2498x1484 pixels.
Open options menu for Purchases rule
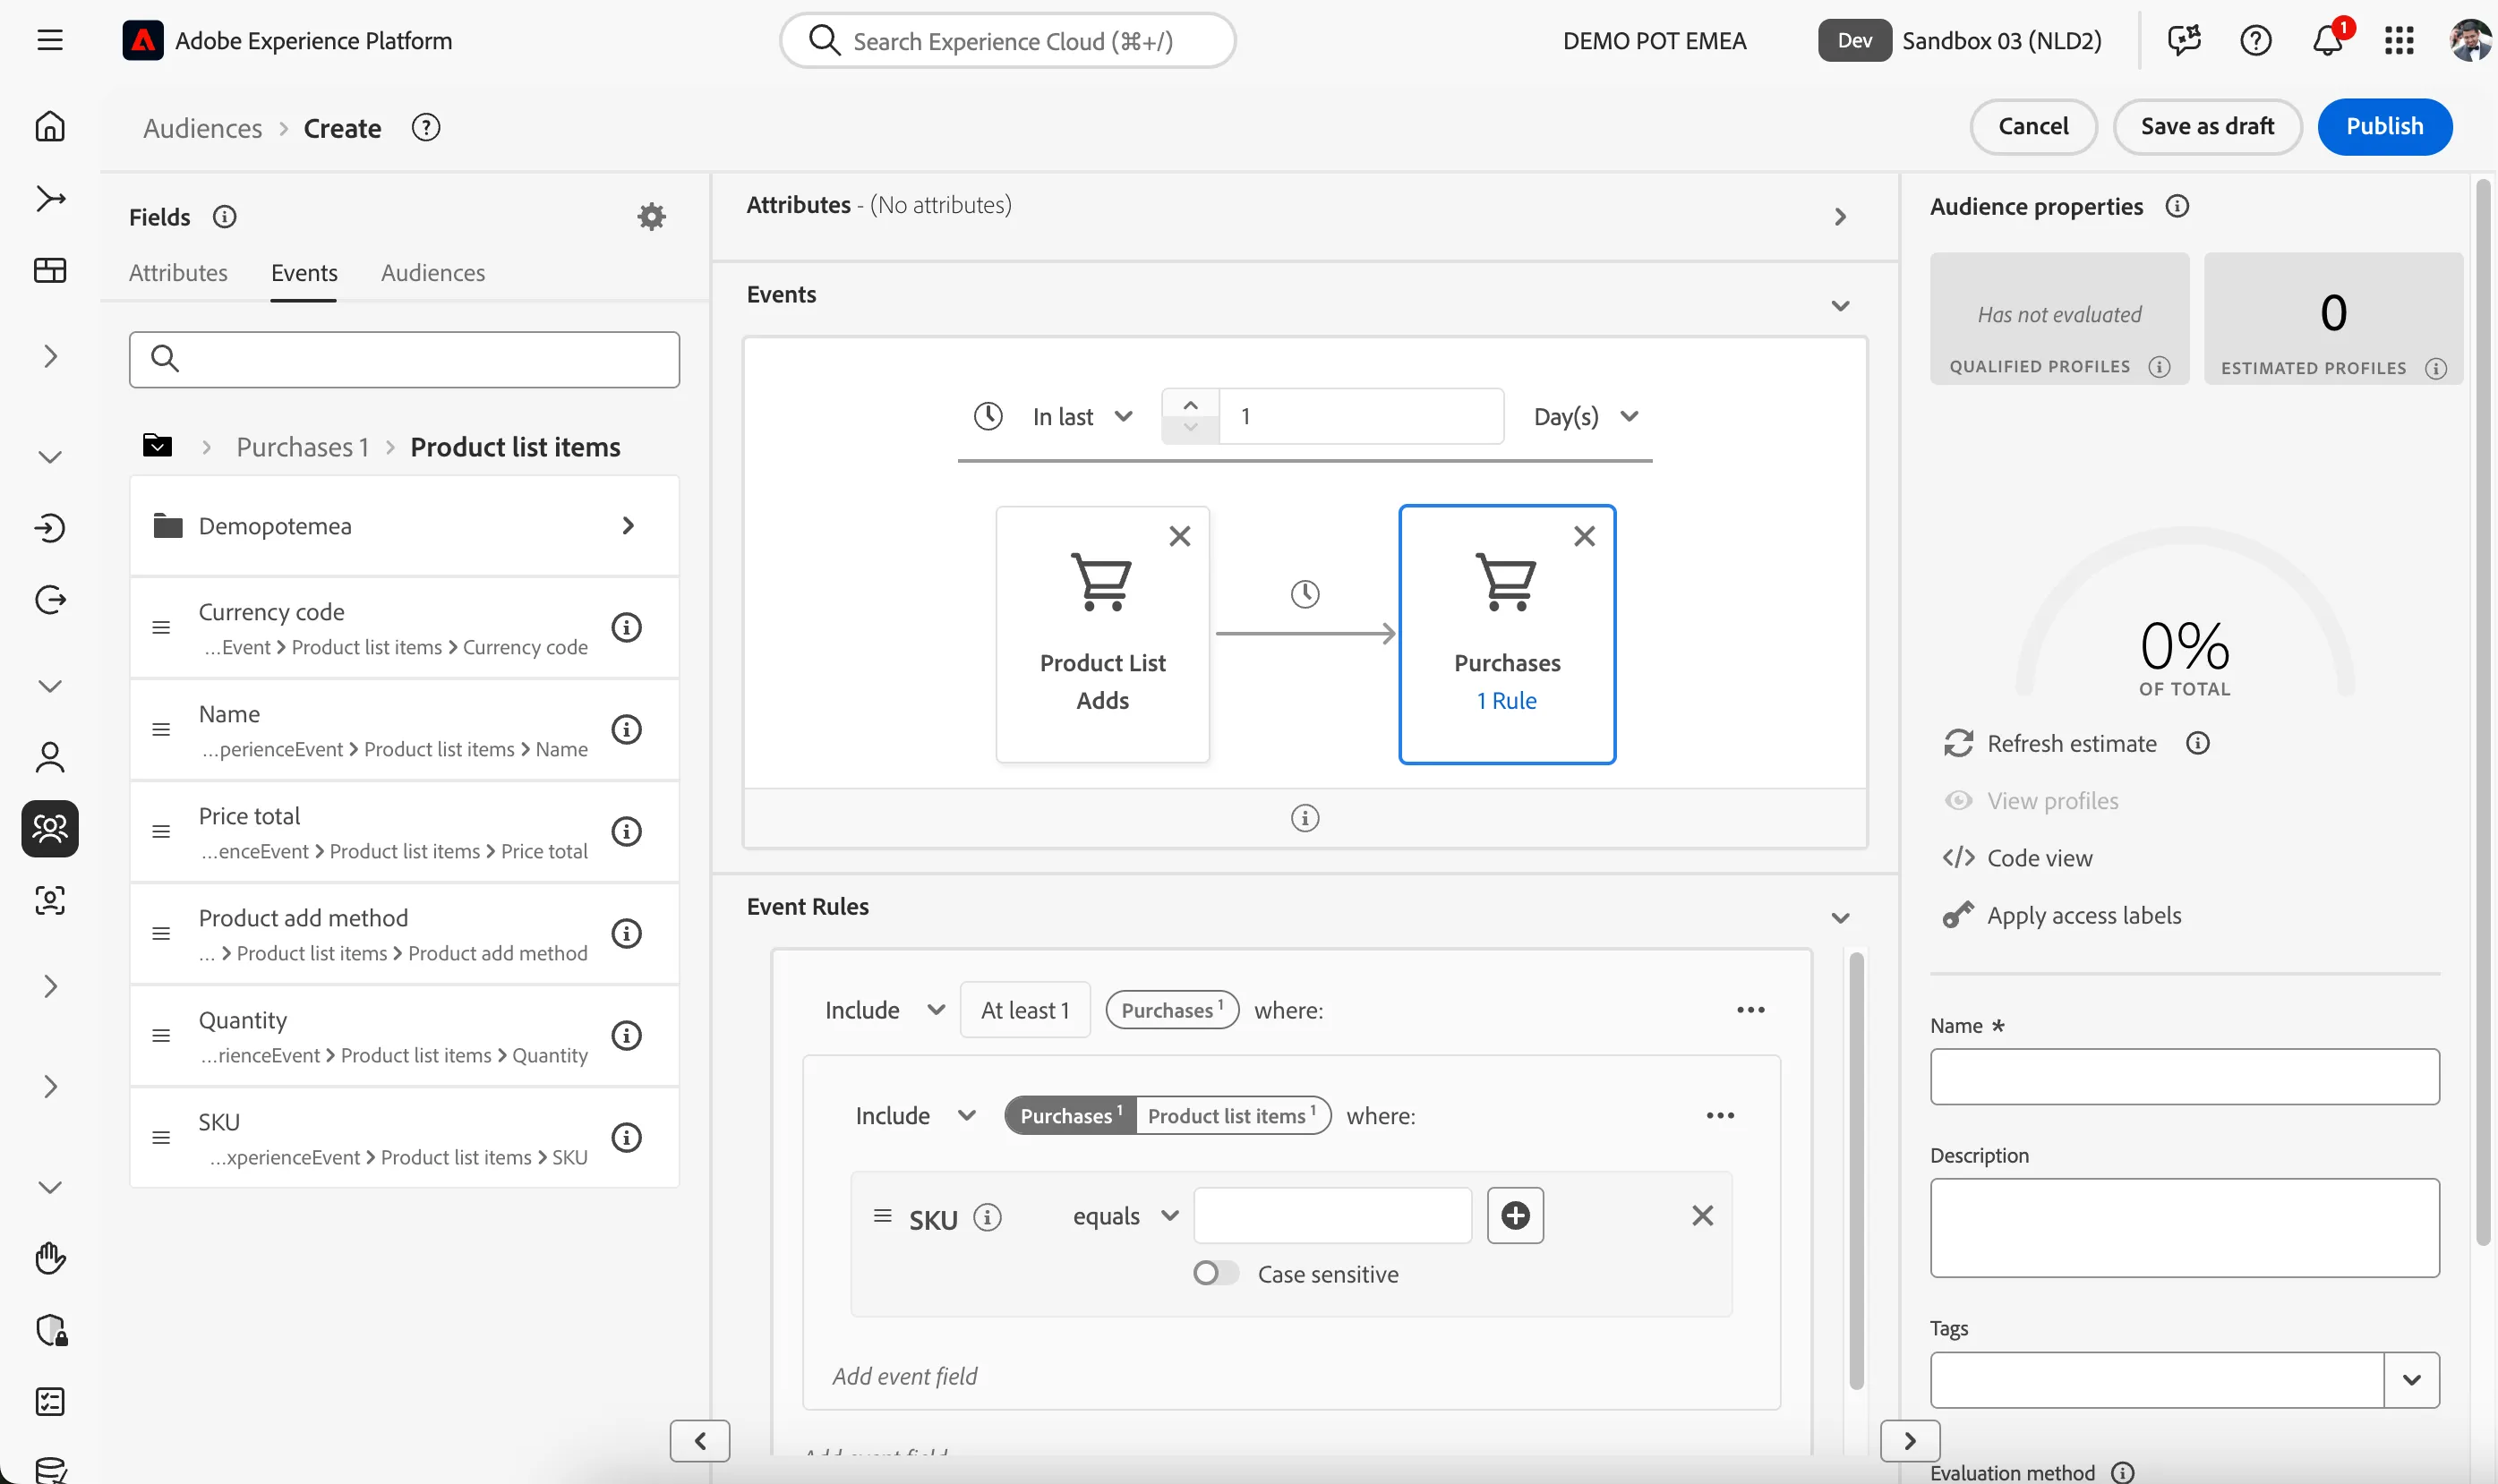(x=1750, y=1010)
